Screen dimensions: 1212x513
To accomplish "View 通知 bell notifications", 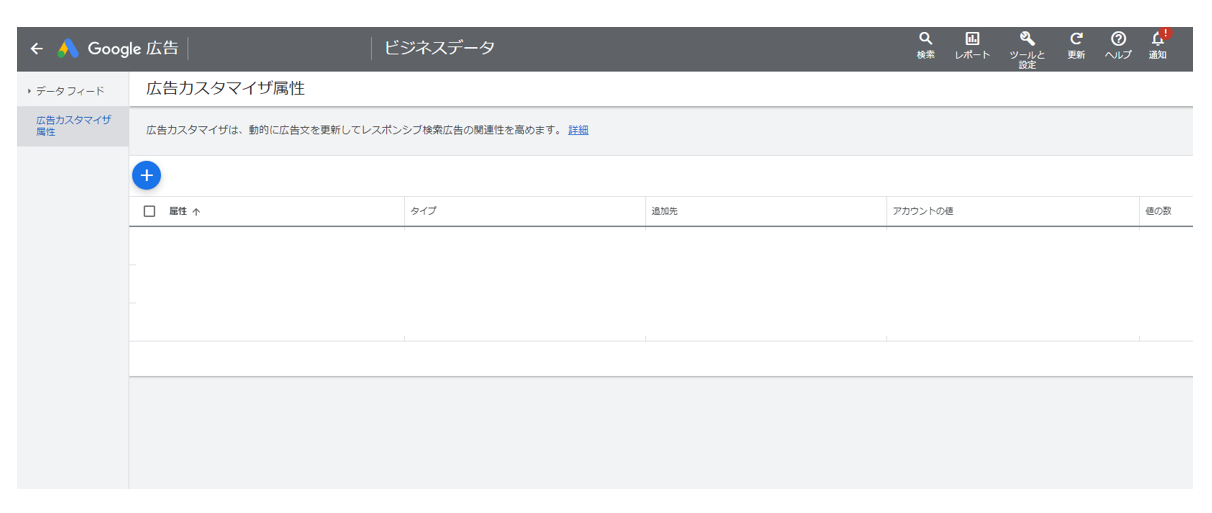I will point(1158,46).
